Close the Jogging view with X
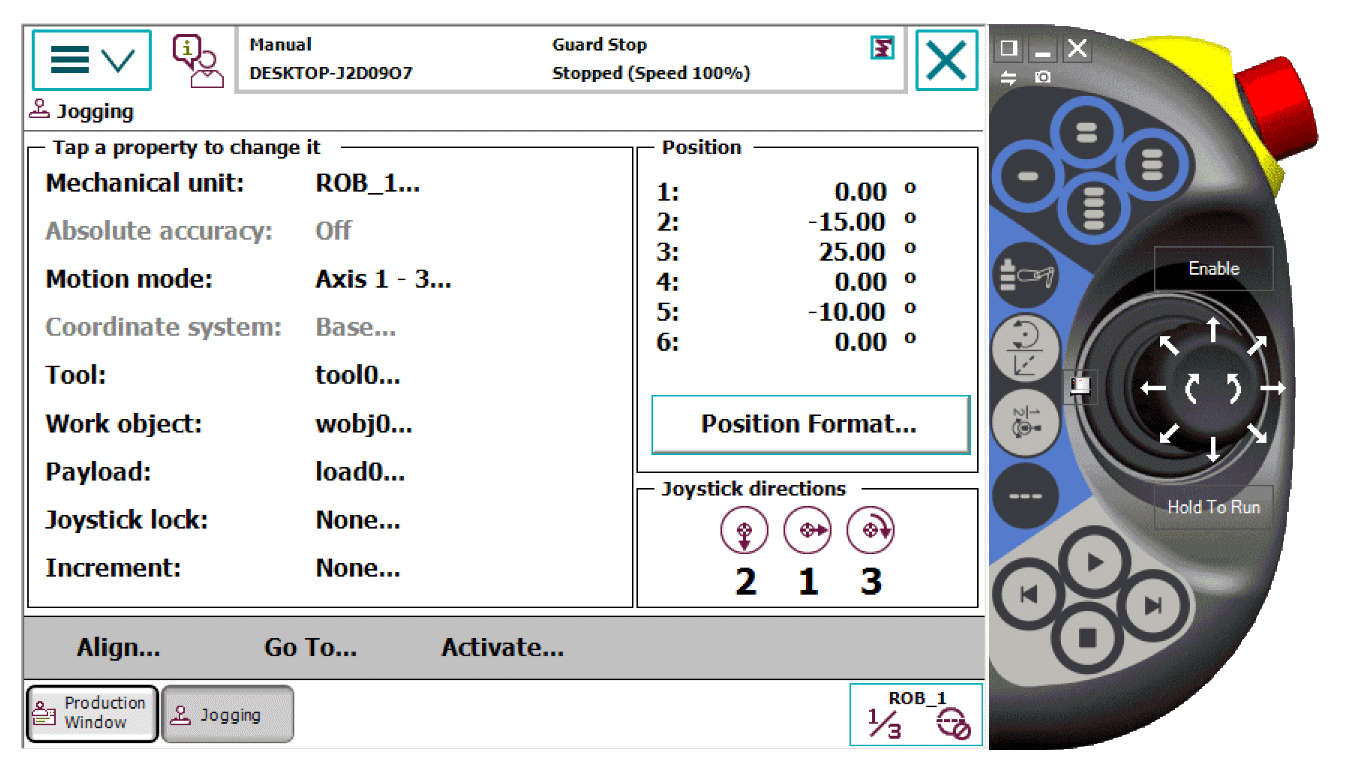Image resolution: width=1349 pixels, height=776 pixels. 945,61
